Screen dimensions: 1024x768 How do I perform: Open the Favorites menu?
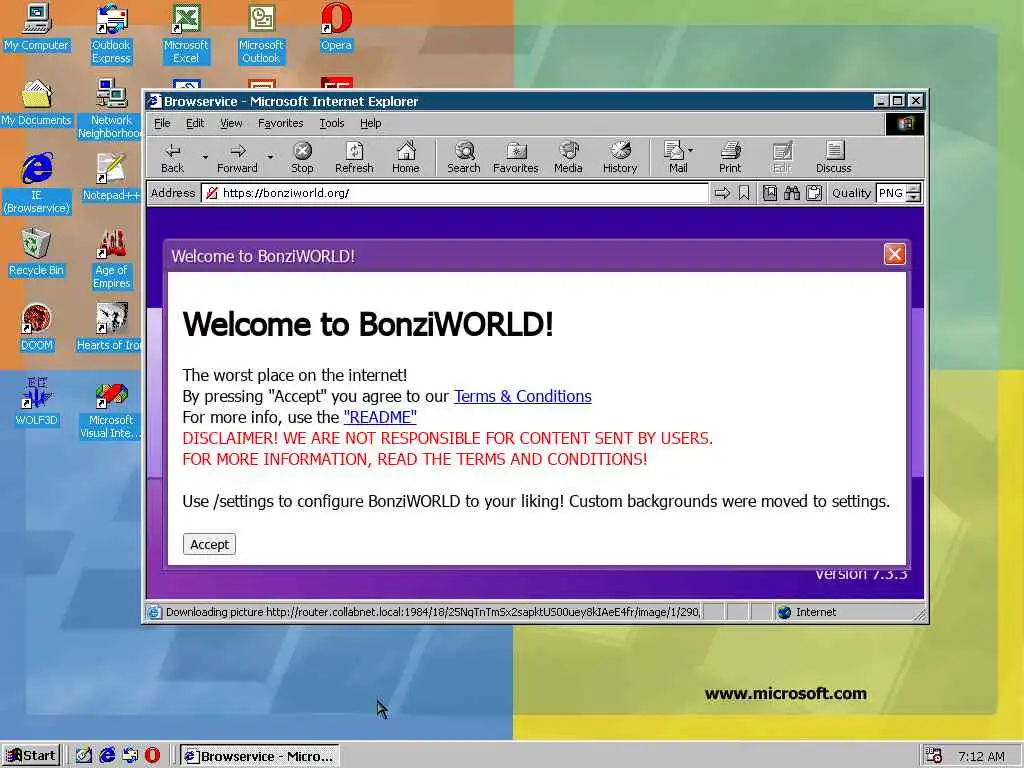click(x=280, y=123)
